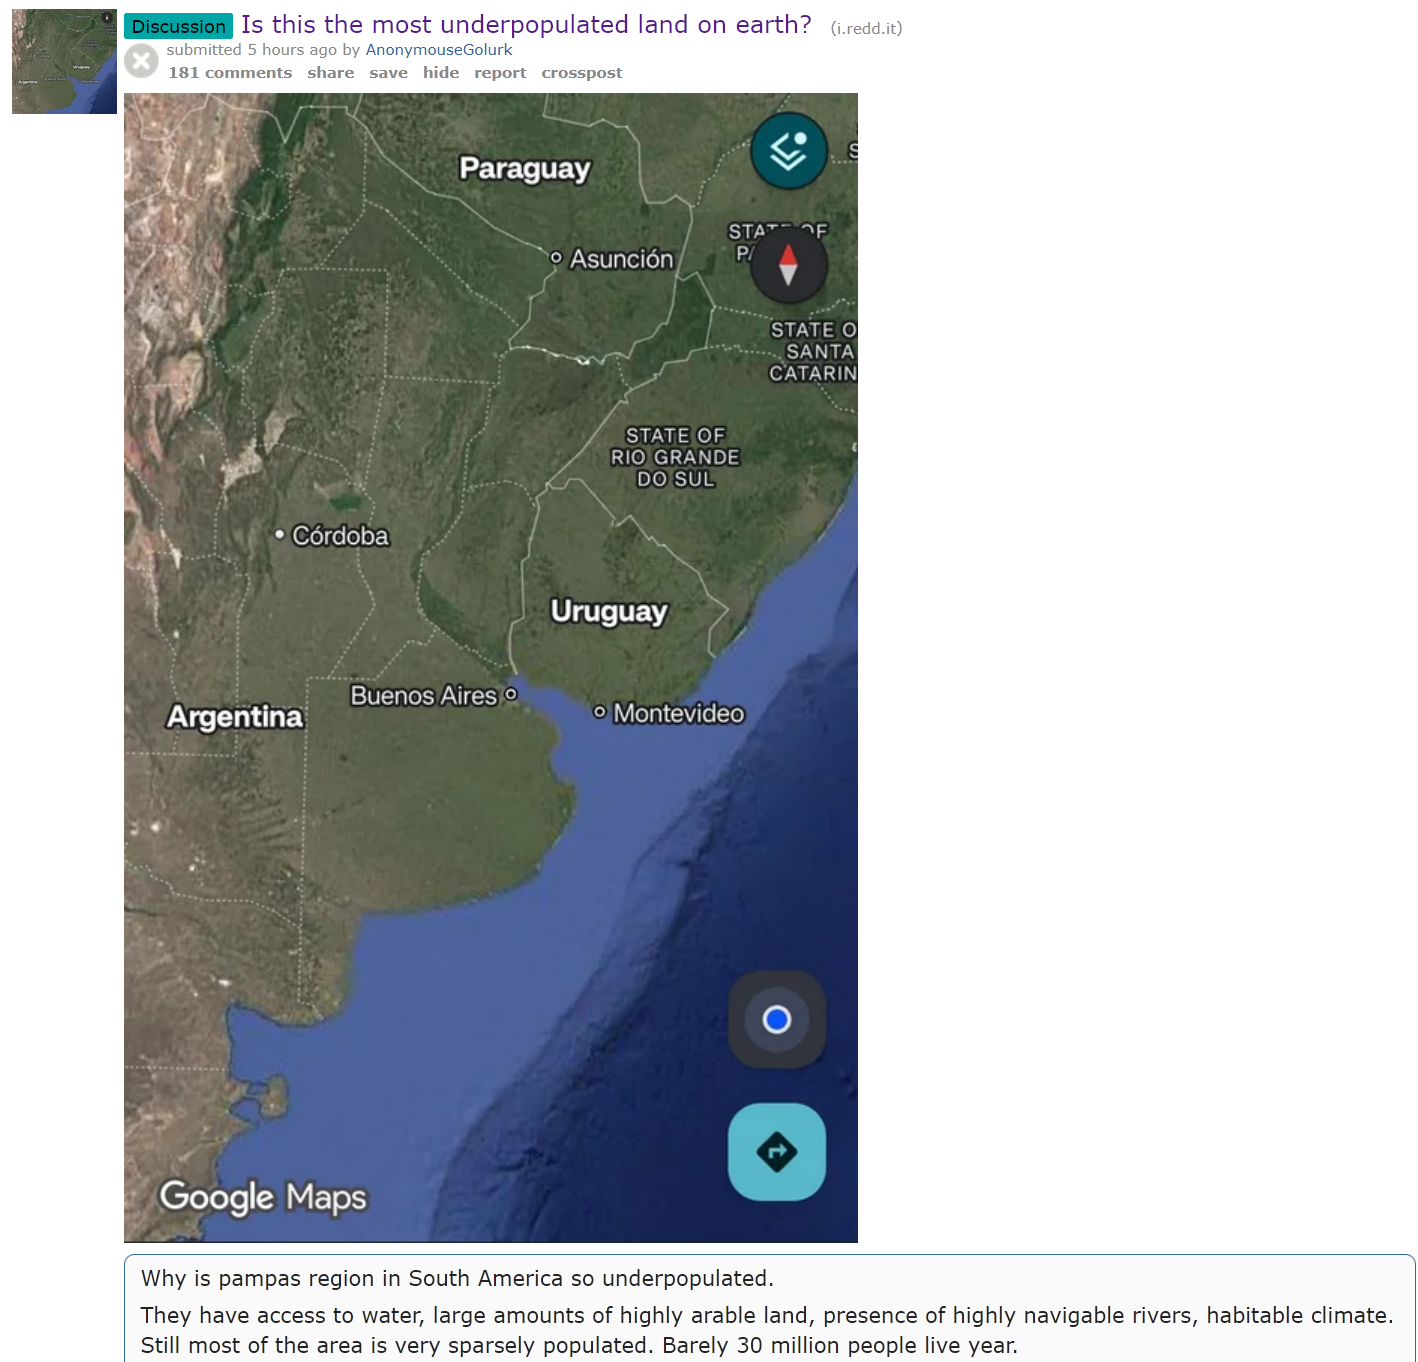Report the post via the report link
Image resolution: width=1418 pixels, height=1362 pixels.
pyautogui.click(x=500, y=73)
